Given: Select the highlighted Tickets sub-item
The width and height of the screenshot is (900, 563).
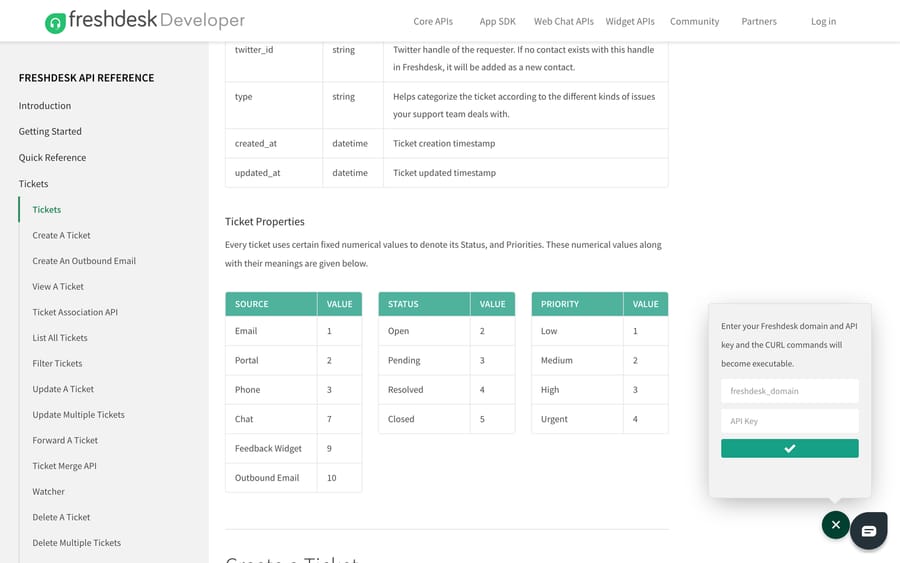Looking at the screenshot, I should pyautogui.click(x=46, y=209).
